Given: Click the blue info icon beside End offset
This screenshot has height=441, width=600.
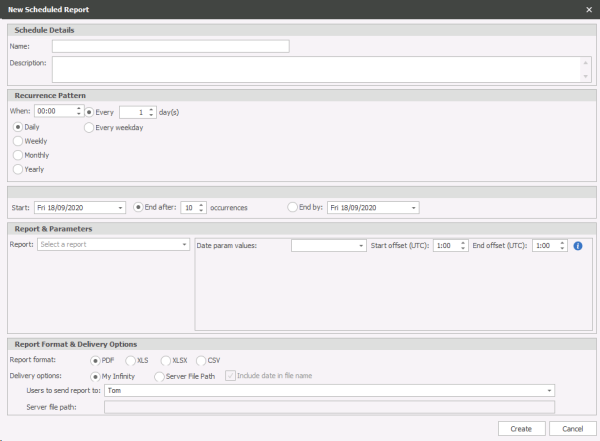Looking at the screenshot, I should 578,245.
